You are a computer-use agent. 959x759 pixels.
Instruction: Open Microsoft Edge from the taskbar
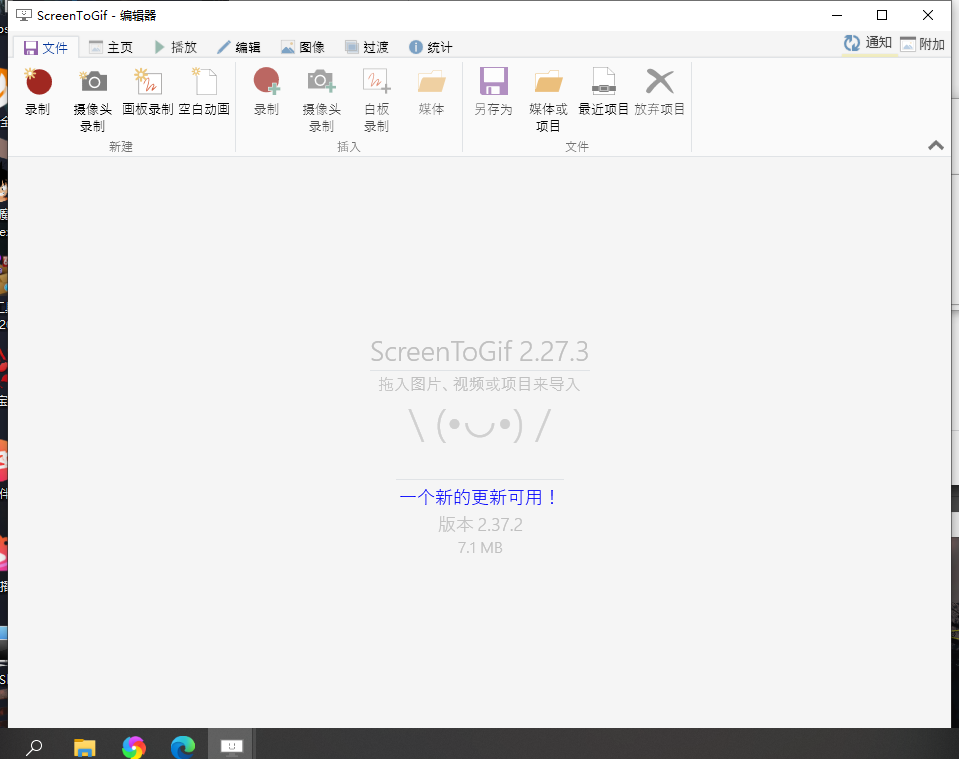tap(182, 746)
